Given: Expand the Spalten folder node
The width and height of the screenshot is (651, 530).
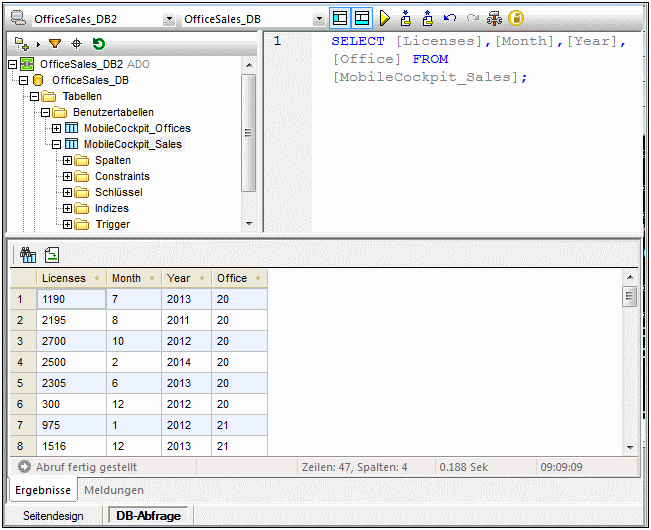Looking at the screenshot, I should [68, 161].
